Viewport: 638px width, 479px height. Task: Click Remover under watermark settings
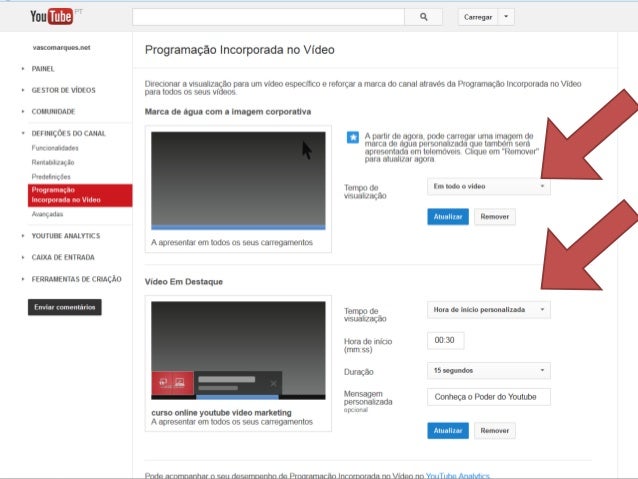point(495,217)
